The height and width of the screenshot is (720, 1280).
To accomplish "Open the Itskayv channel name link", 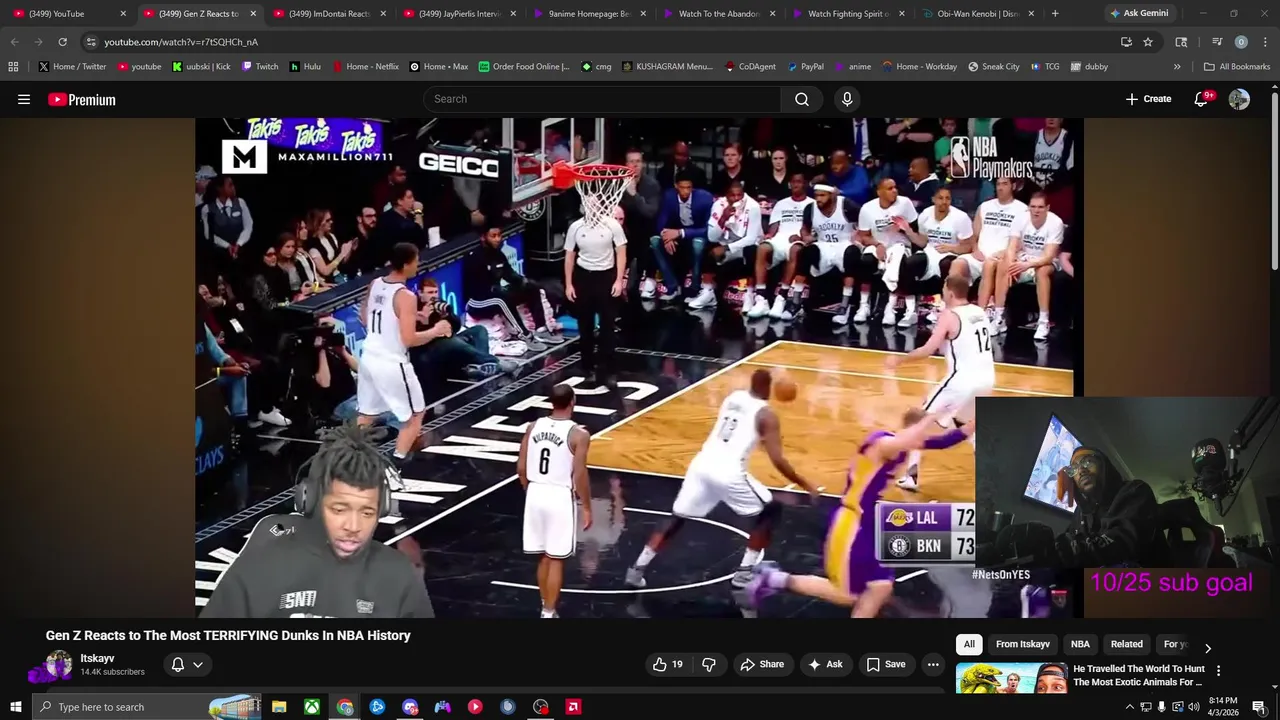I will click(x=97, y=658).
